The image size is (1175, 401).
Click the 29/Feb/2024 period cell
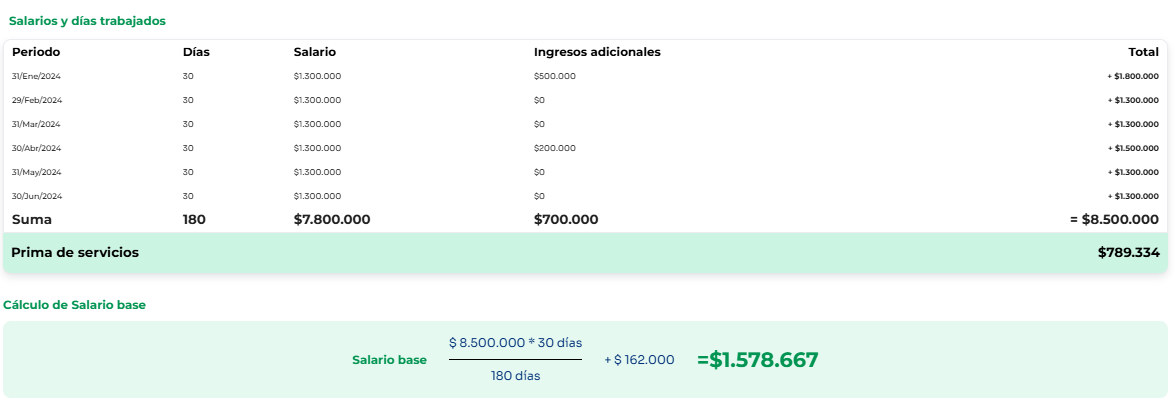click(37, 100)
